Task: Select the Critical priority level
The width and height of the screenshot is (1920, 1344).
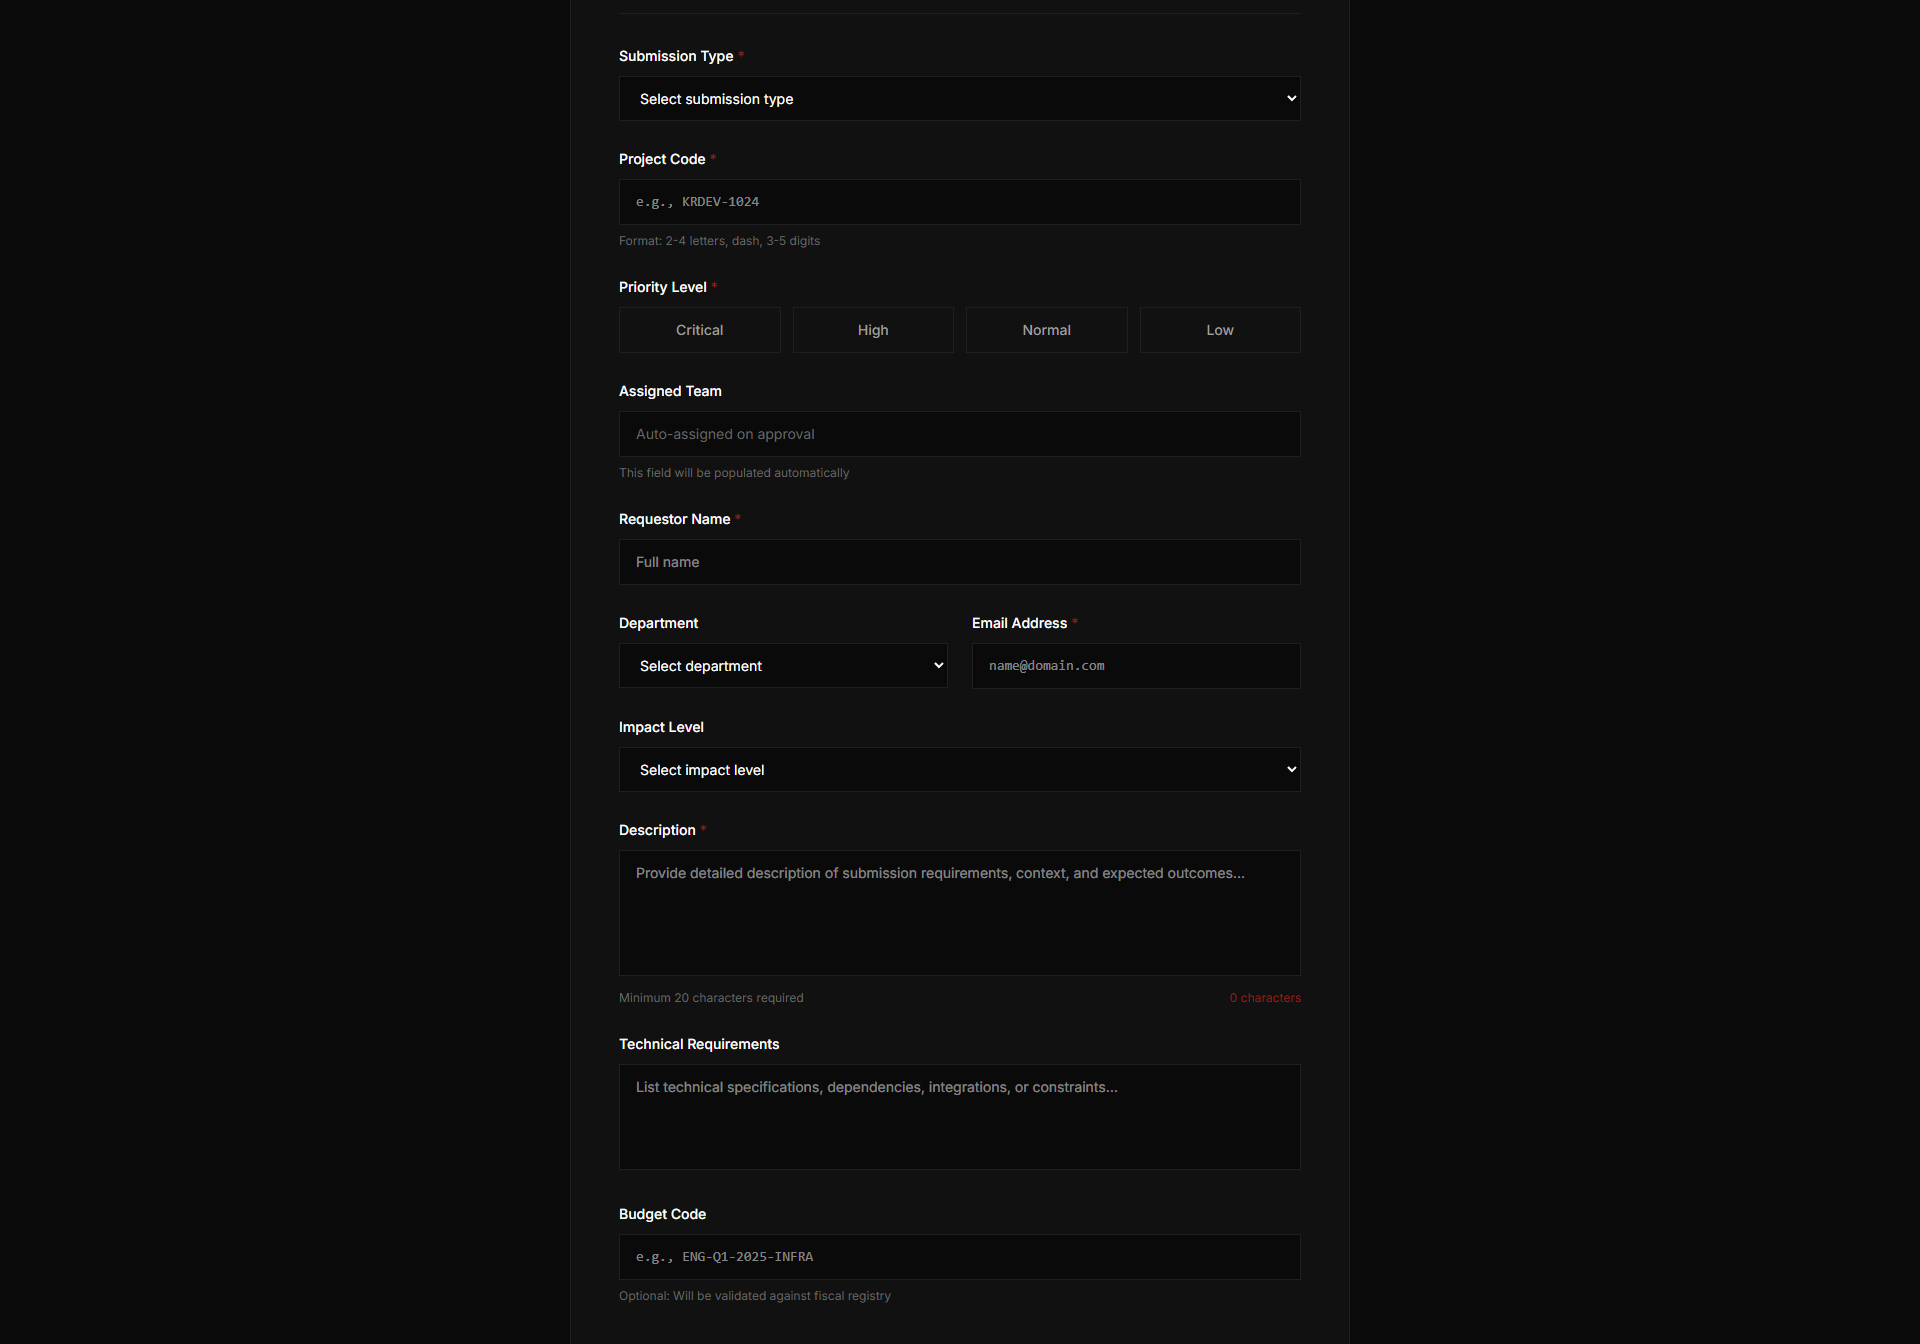Action: [x=699, y=330]
